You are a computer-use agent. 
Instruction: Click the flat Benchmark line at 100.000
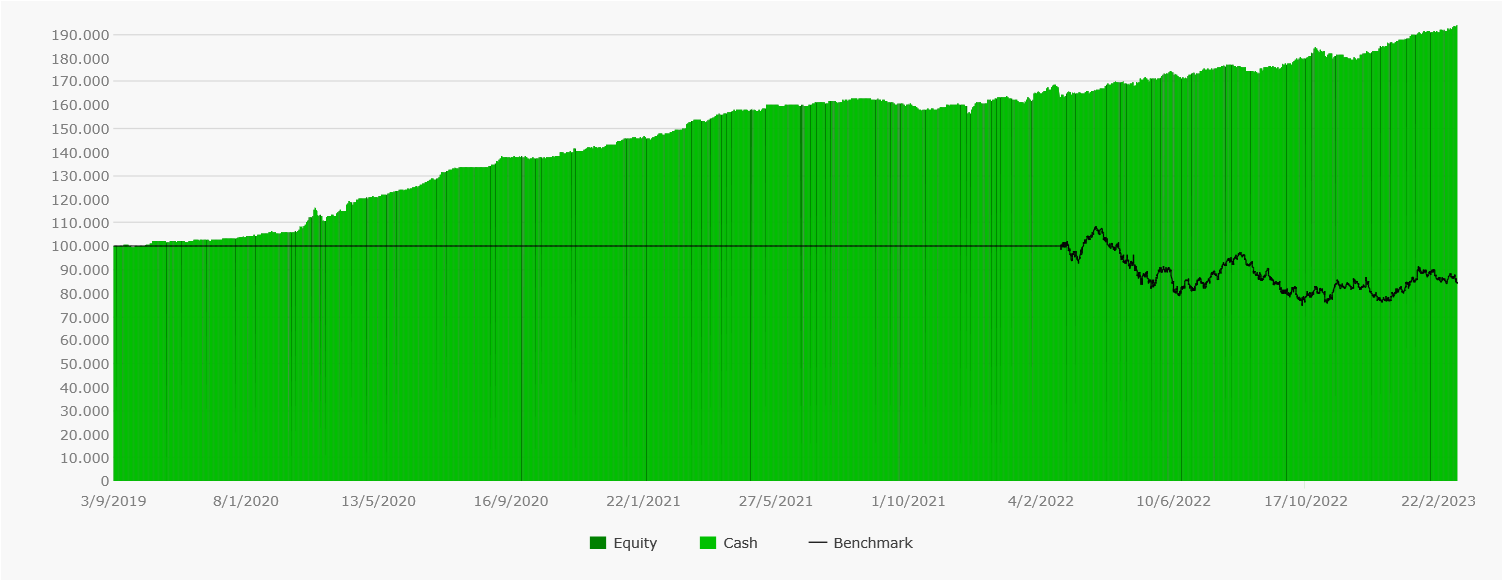pyautogui.click(x=587, y=246)
